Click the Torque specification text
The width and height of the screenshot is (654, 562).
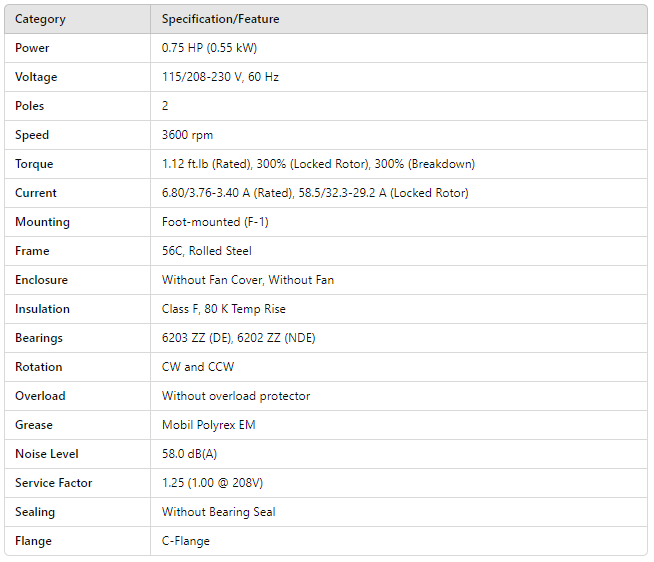[318, 164]
